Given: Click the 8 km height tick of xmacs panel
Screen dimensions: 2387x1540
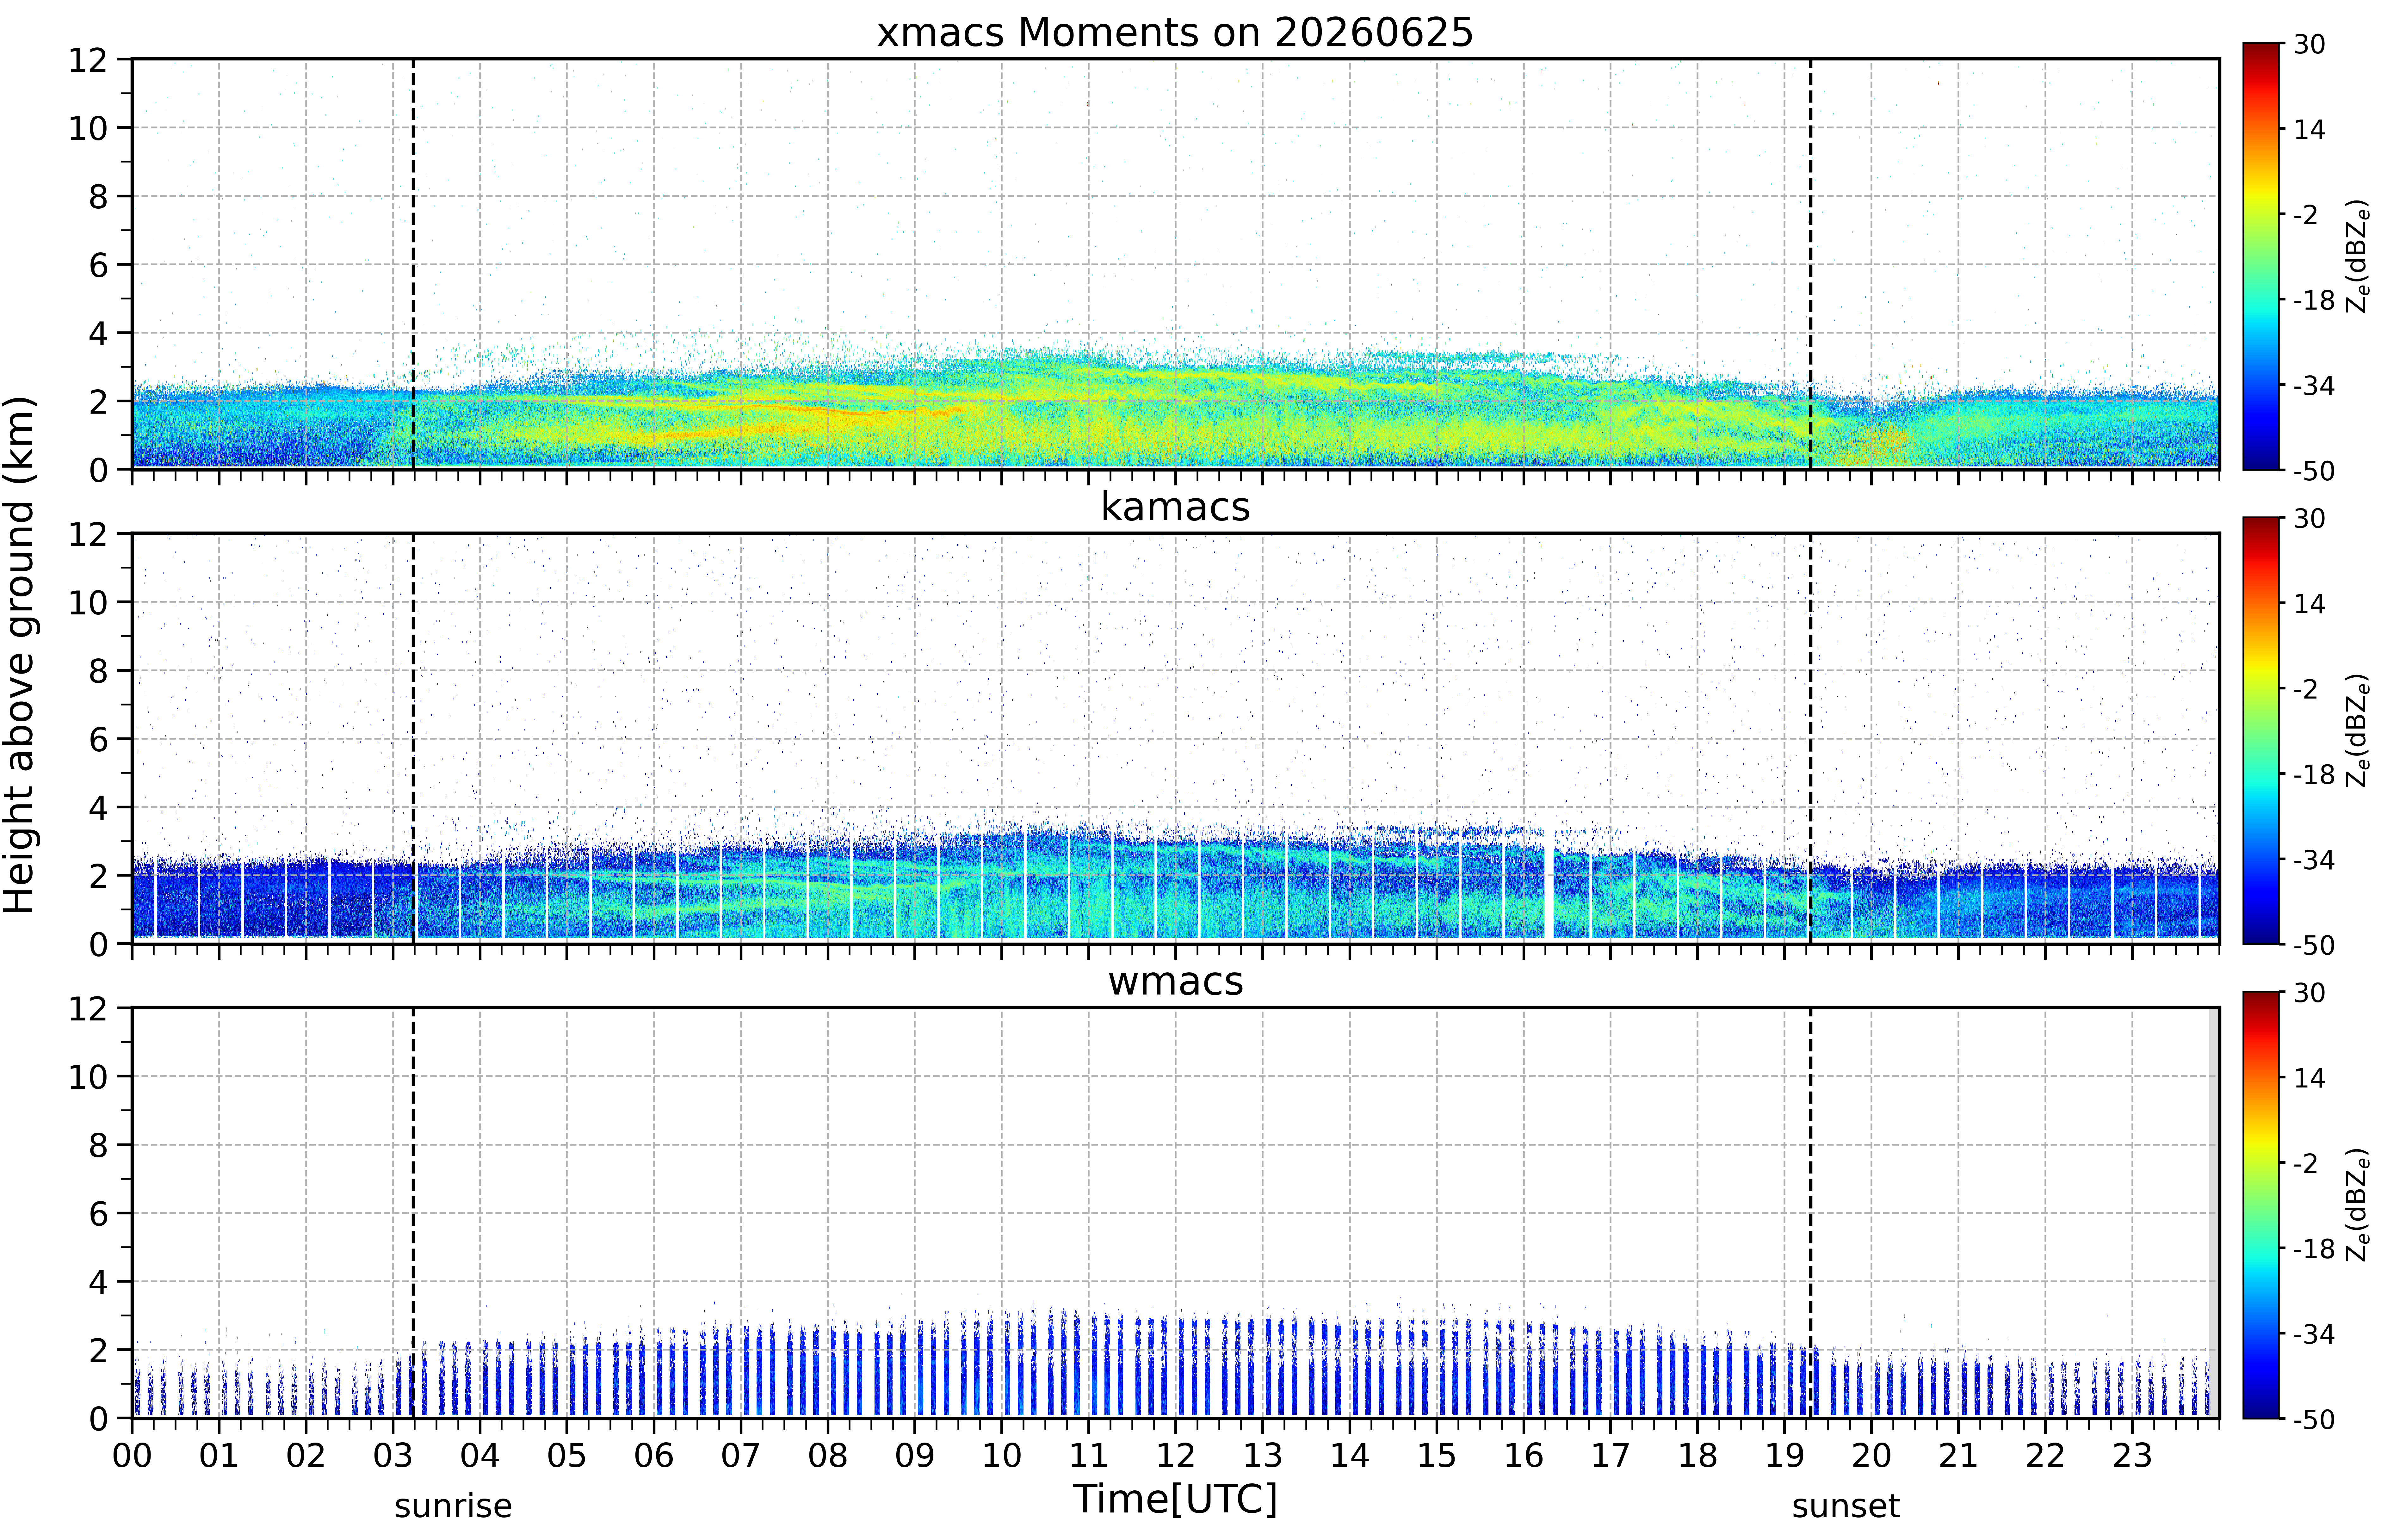Looking at the screenshot, I should [98, 197].
